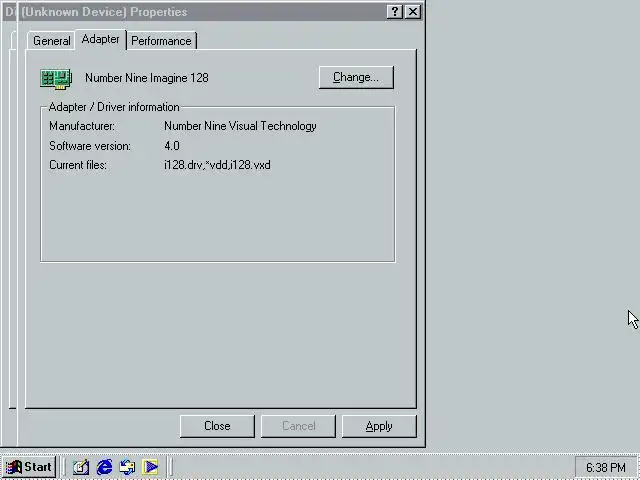Screen dimensions: 640x480
Task: Click the display adapter card icon
Action: [56, 79]
